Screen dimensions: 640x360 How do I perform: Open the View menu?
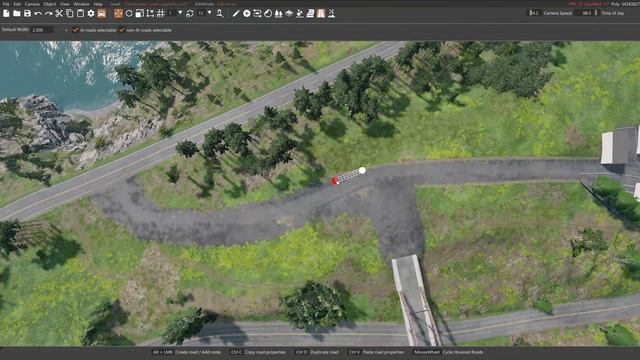pyautogui.click(x=65, y=4)
